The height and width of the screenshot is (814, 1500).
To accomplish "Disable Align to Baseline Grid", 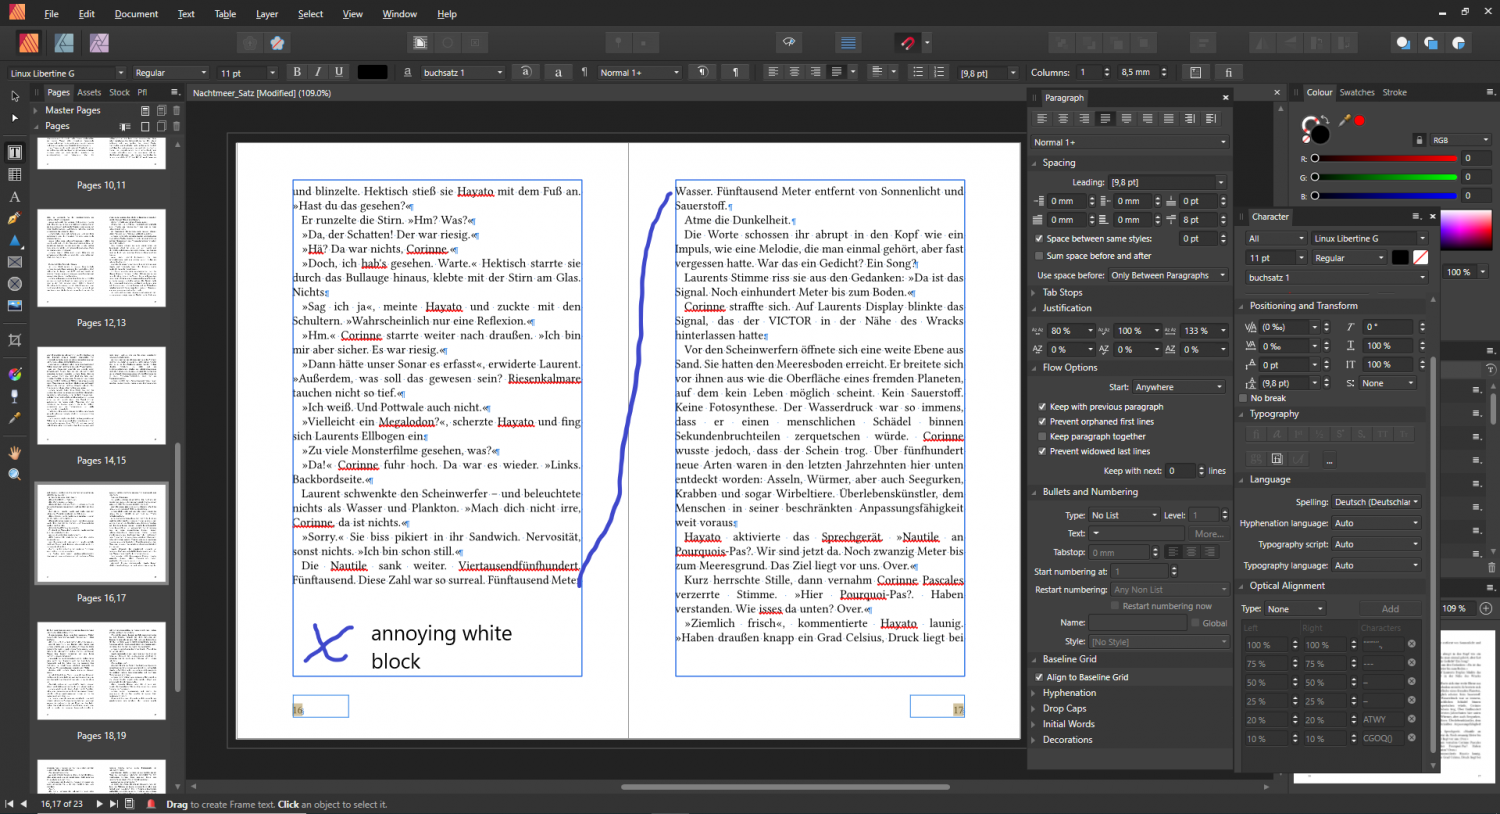I will coord(1040,677).
